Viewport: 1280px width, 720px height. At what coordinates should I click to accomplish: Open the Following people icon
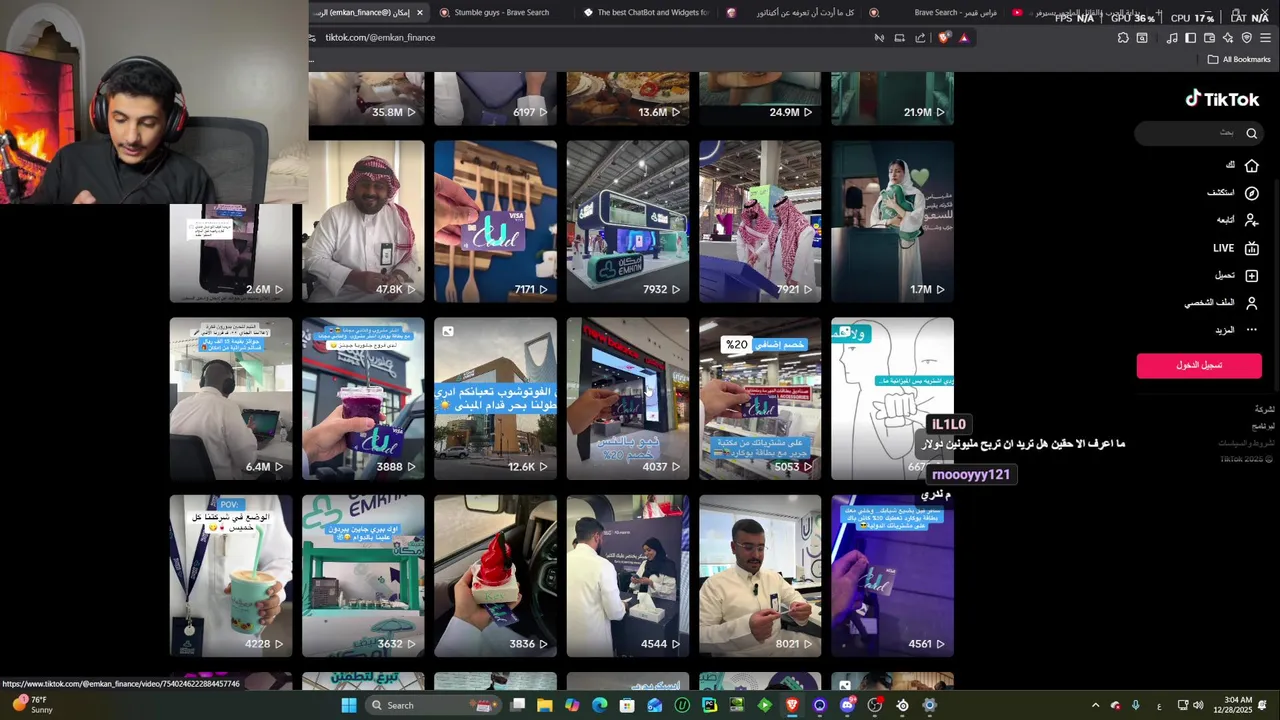tap(1251, 220)
